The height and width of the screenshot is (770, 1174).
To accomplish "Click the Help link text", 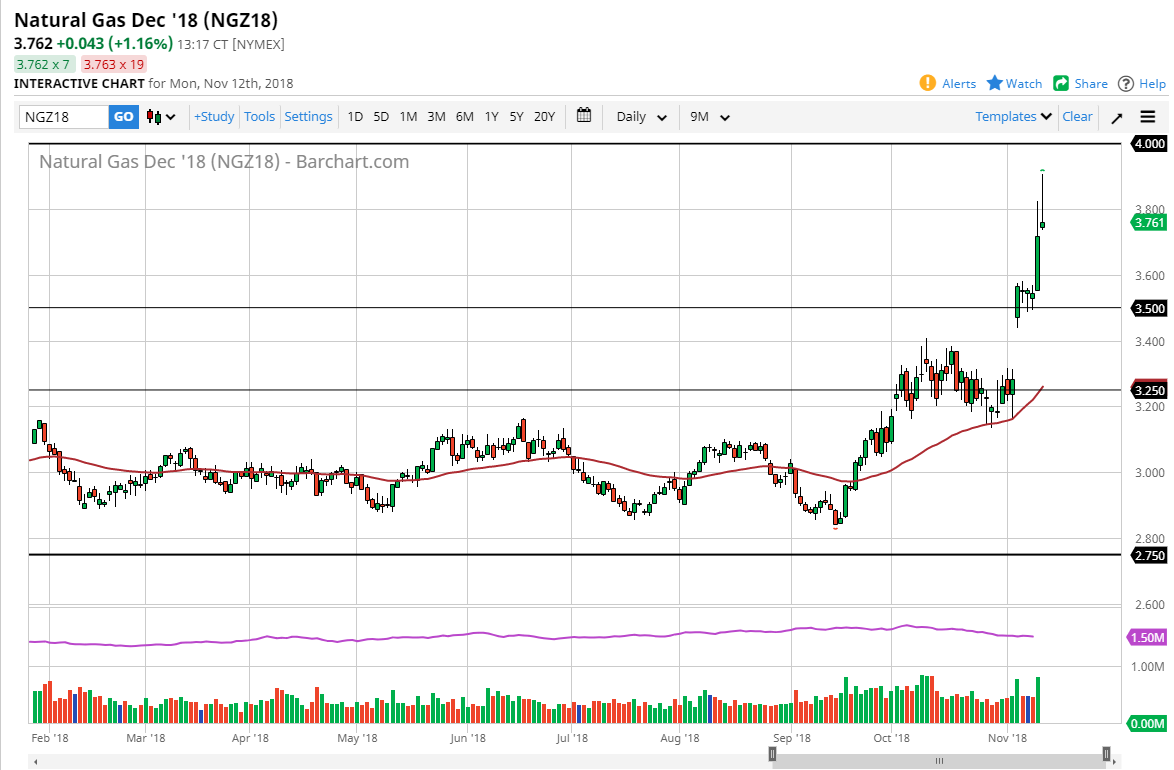I will tap(1152, 84).
